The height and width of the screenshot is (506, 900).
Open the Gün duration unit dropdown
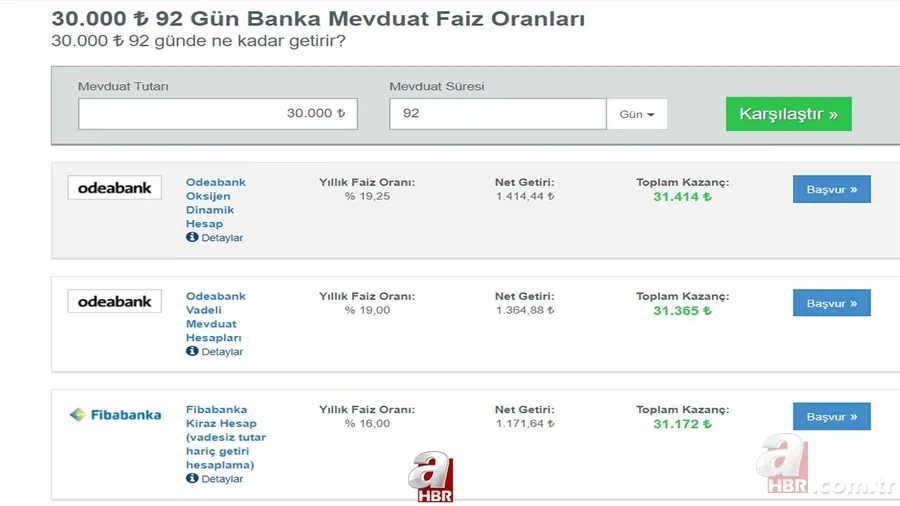(637, 114)
